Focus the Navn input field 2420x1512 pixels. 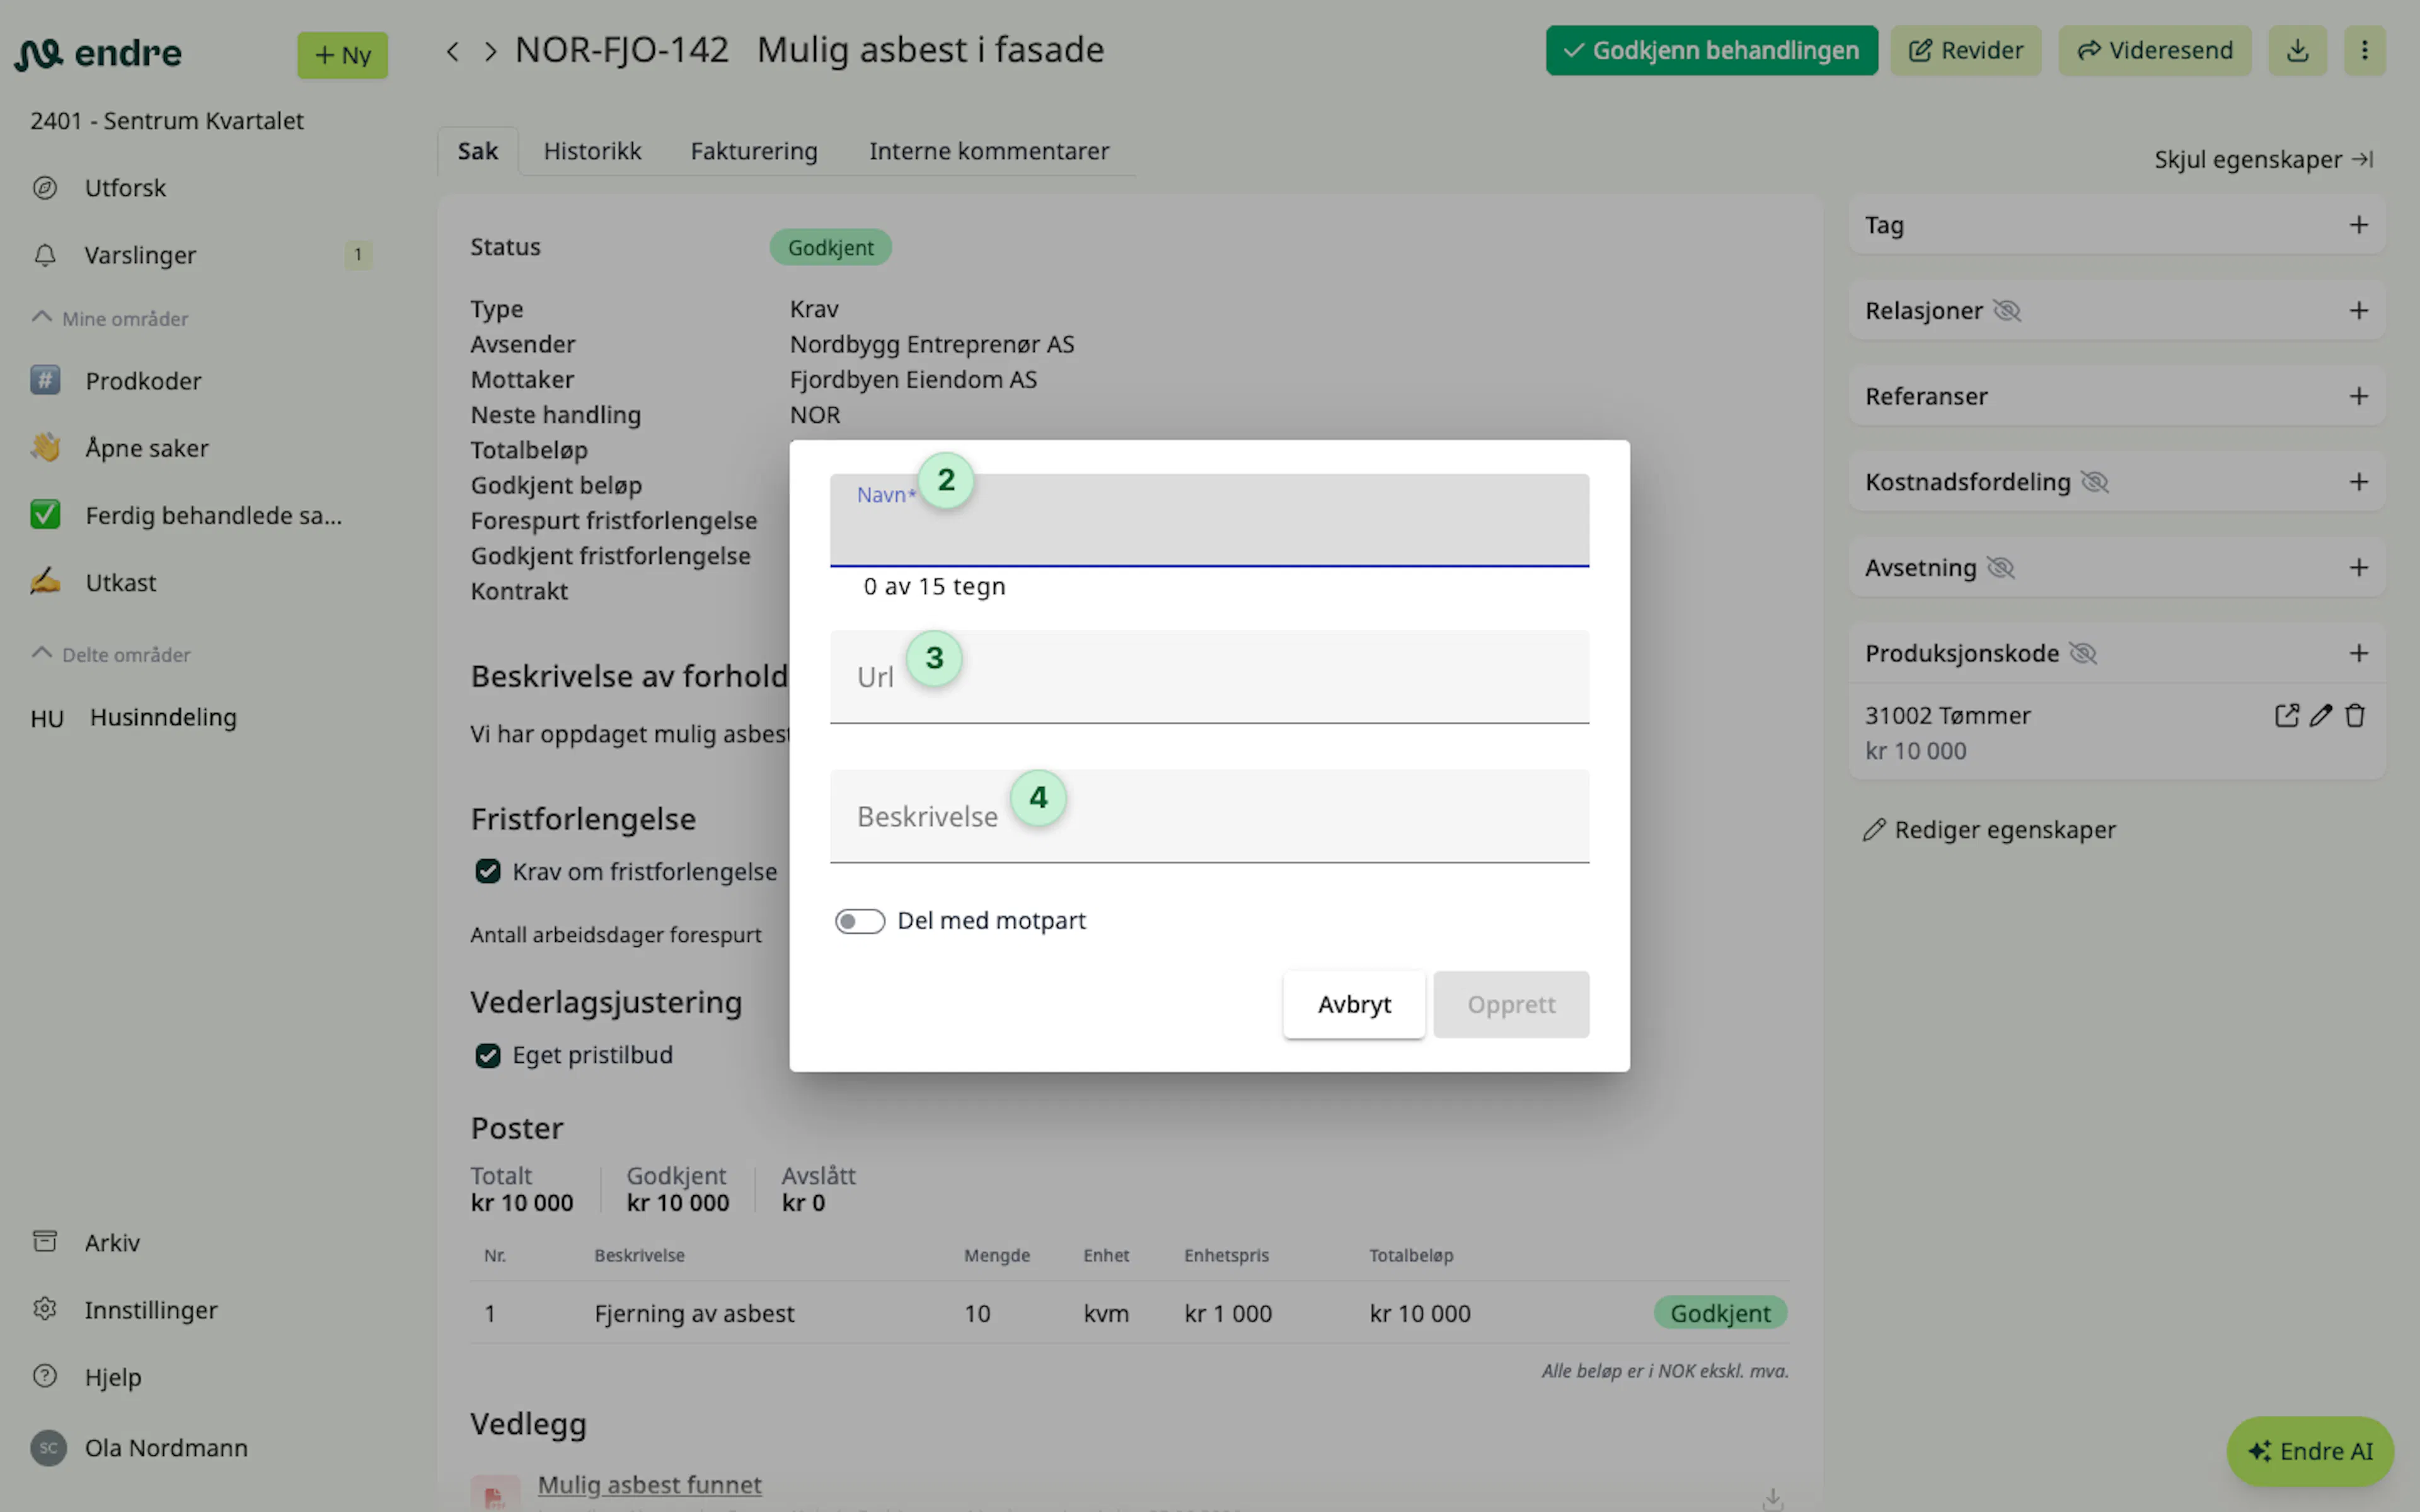[1209, 520]
